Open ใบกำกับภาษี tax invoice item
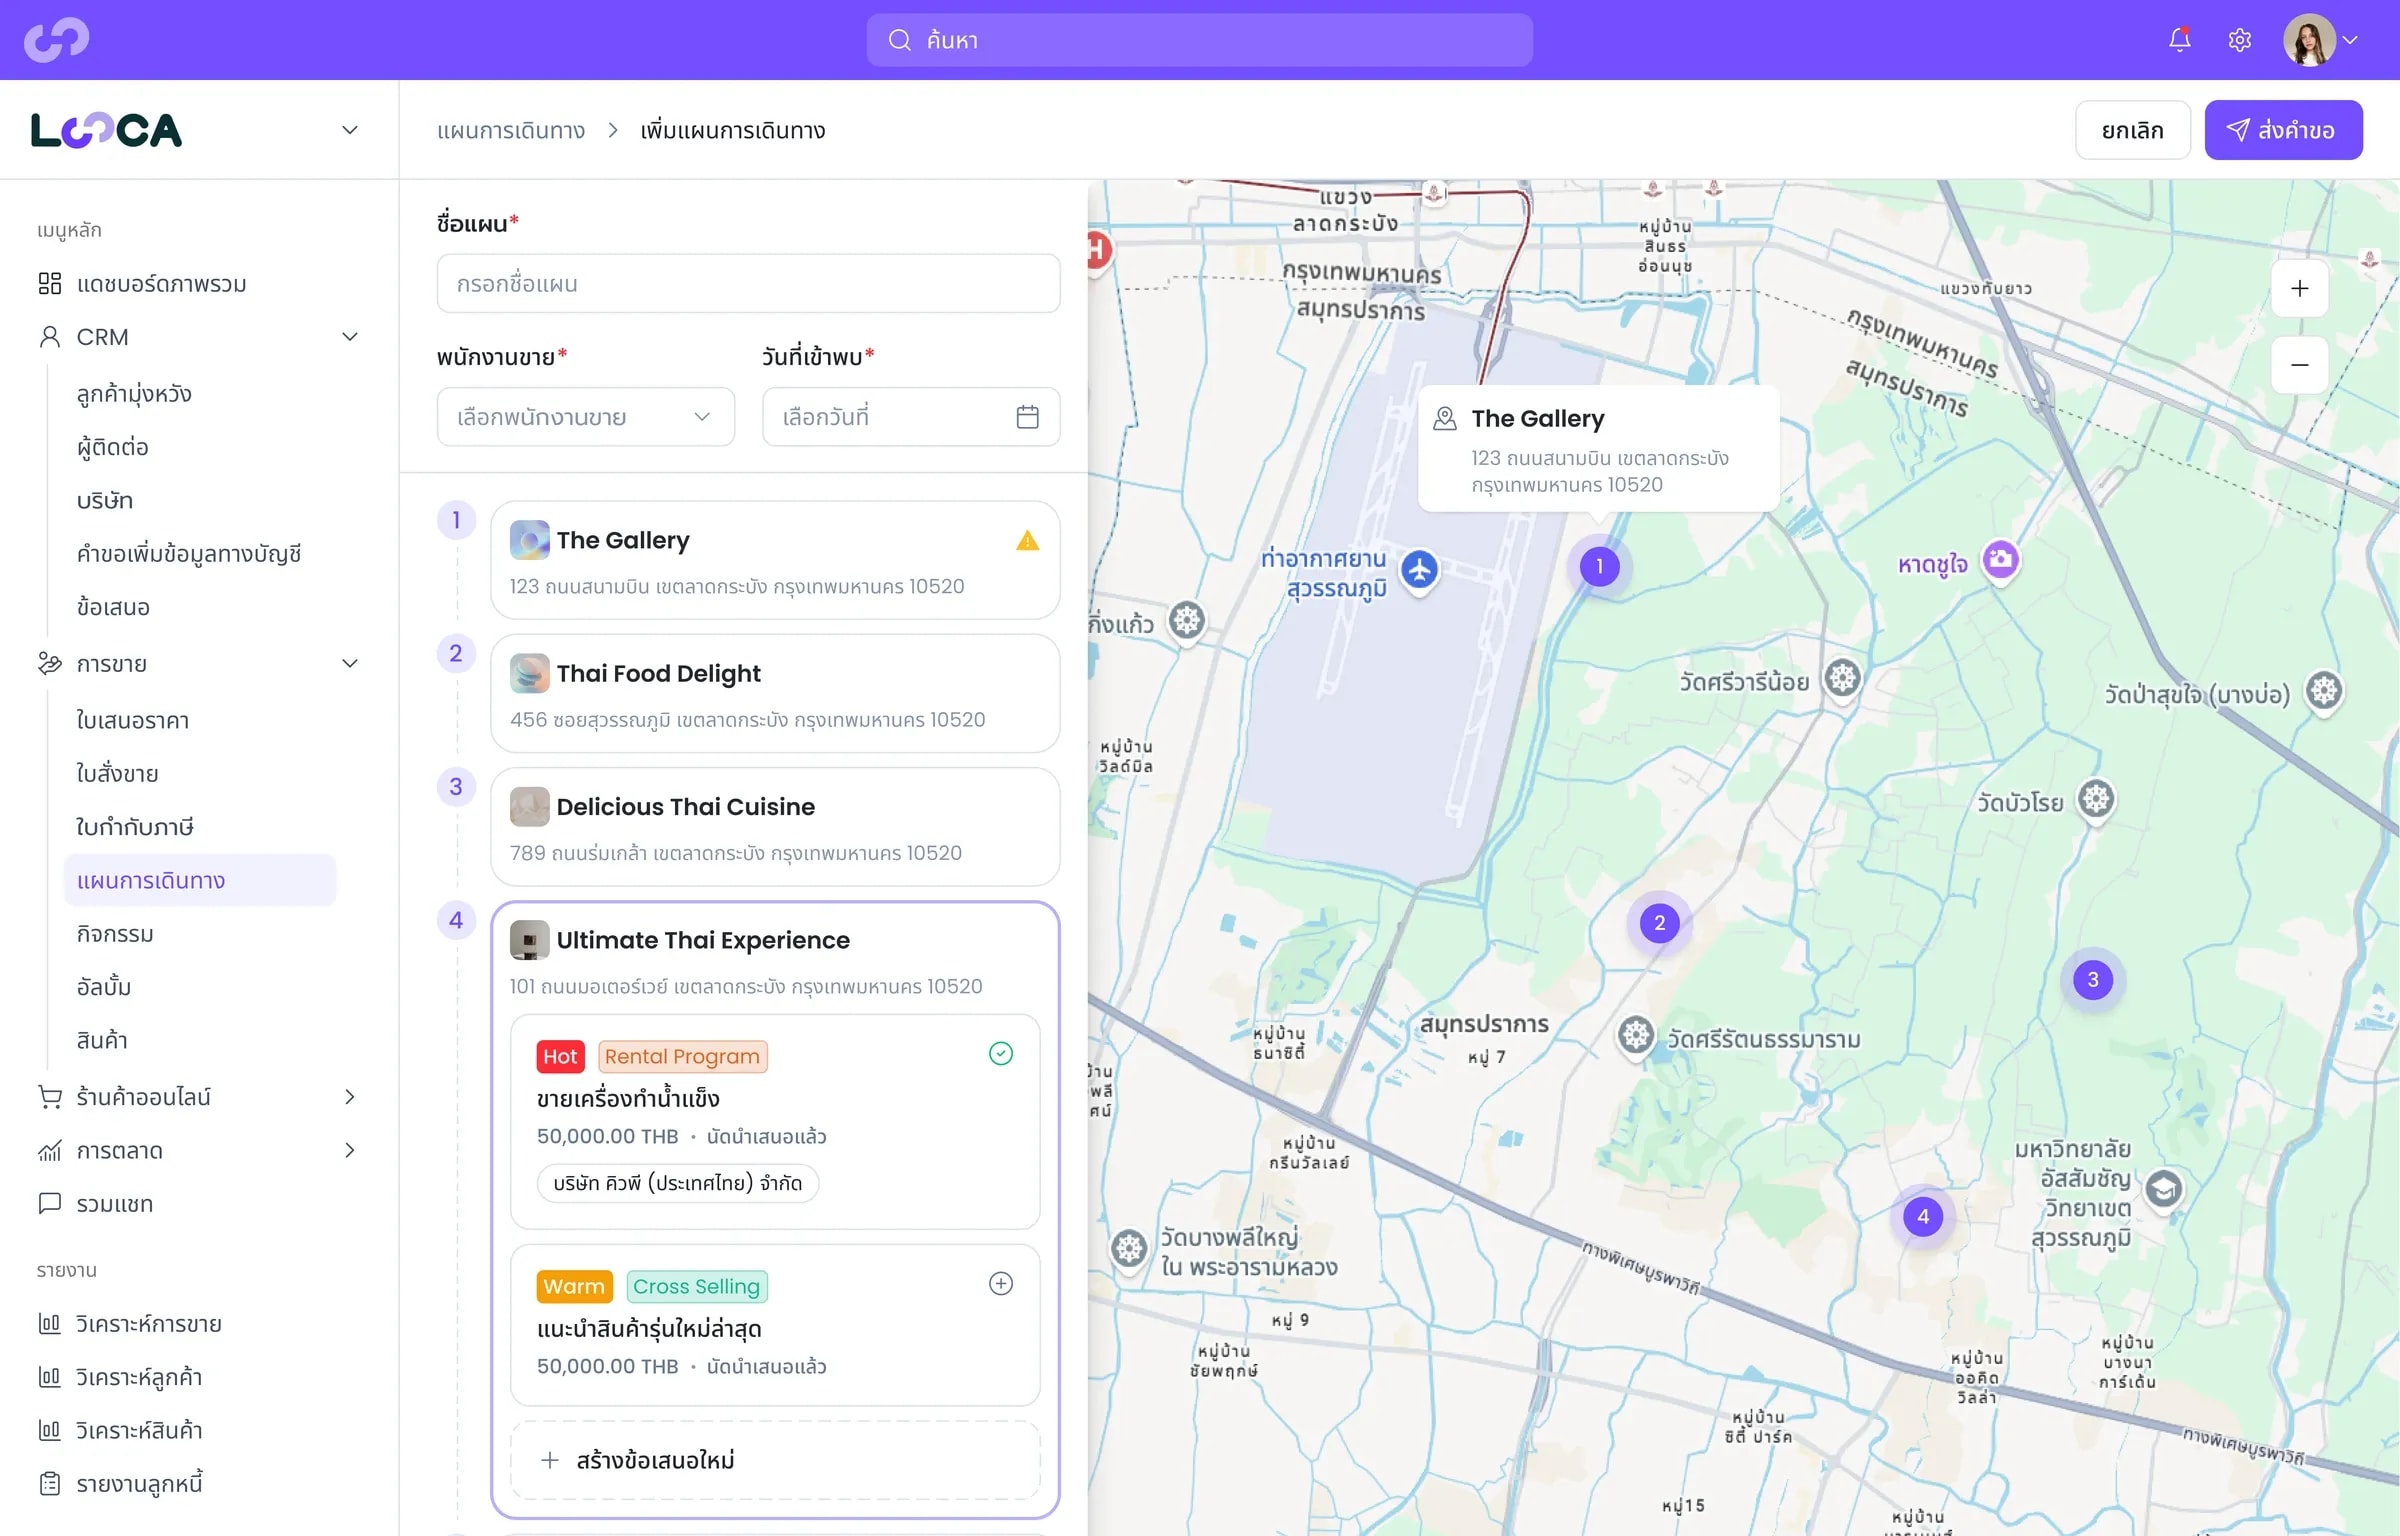Image resolution: width=2400 pixels, height=1536 pixels. 135,827
